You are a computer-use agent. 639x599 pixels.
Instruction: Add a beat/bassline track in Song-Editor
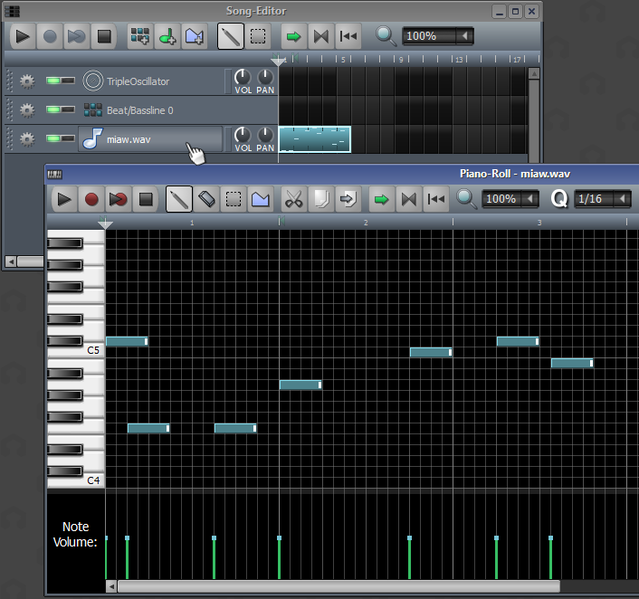pos(140,37)
